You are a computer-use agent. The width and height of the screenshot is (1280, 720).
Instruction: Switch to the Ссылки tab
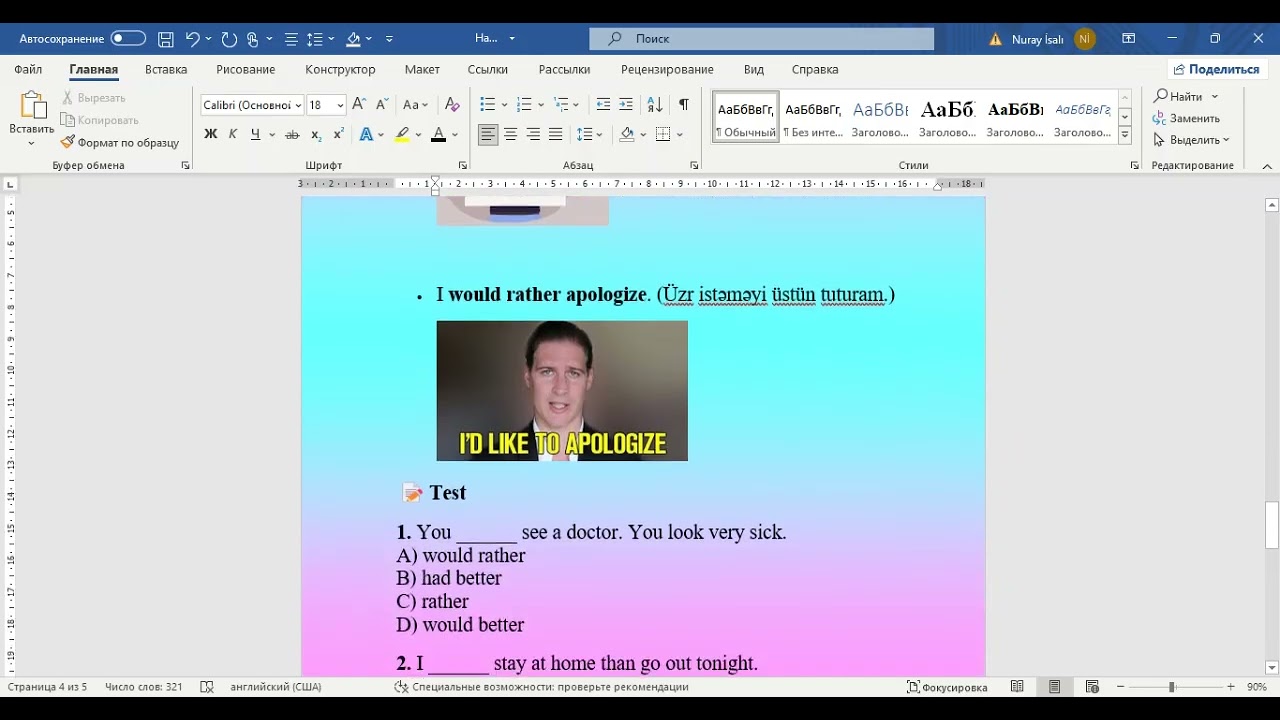coord(488,70)
